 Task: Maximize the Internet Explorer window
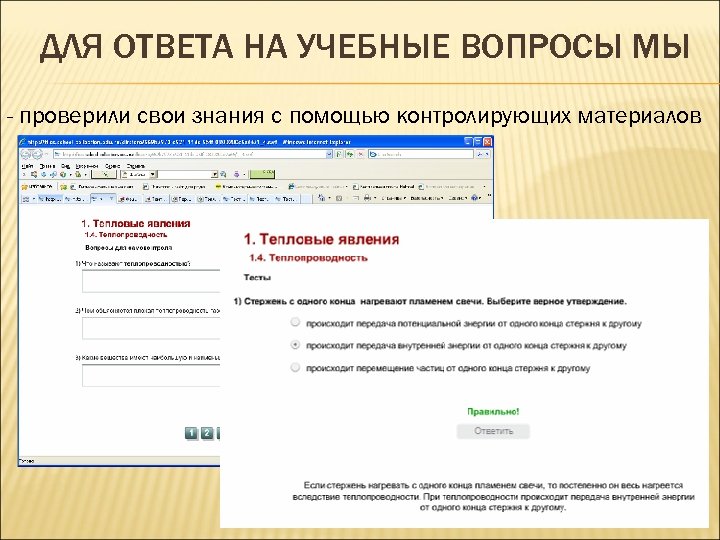tap(478, 141)
